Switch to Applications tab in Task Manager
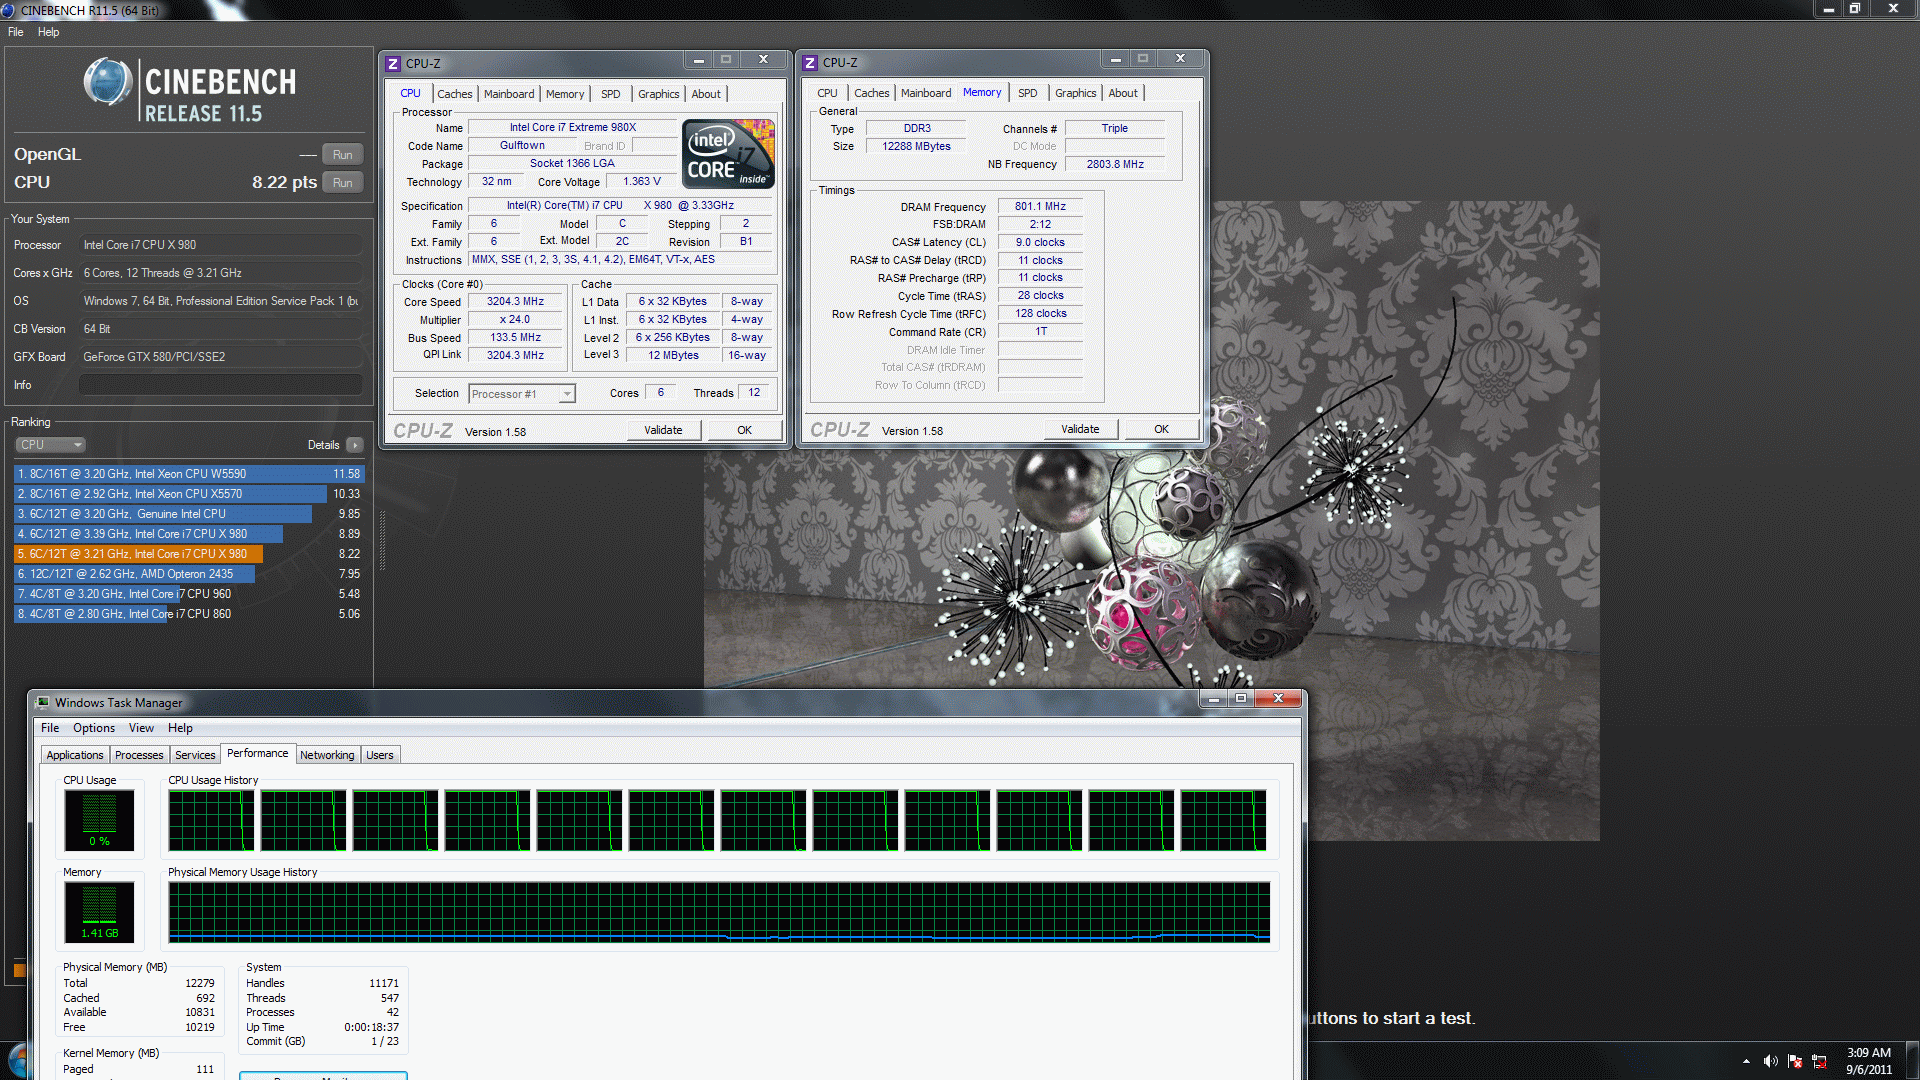Viewport: 1920px width, 1080px height. tap(75, 755)
